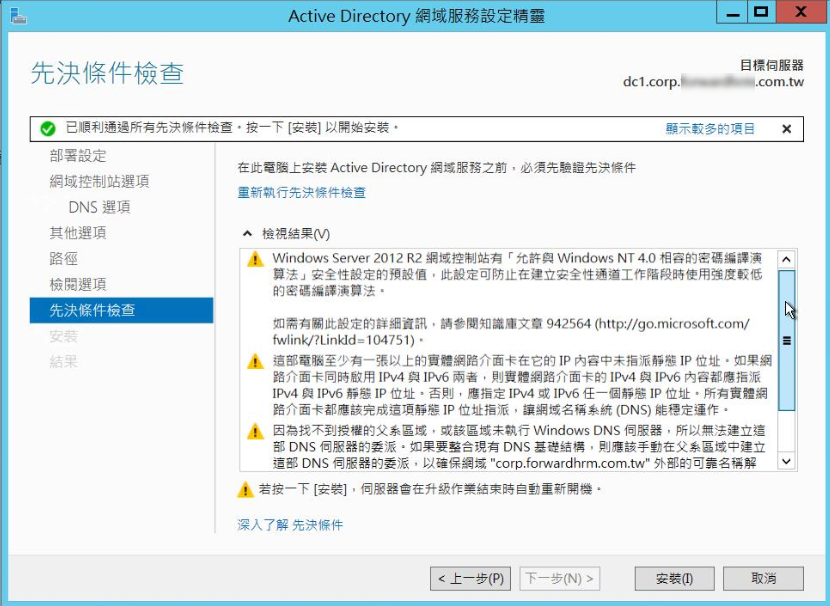Click the 先決條件檢查 page heading

107,73
